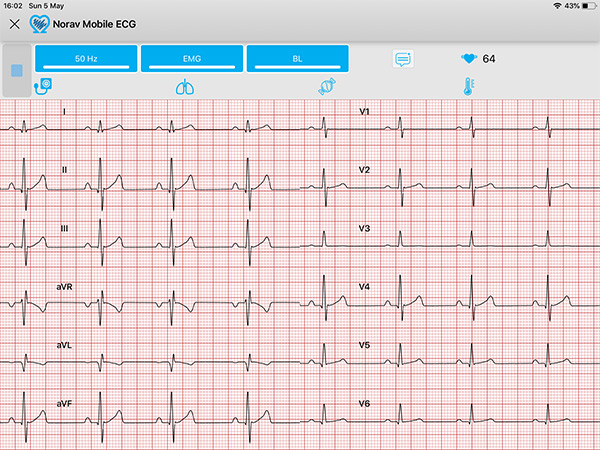Viewport: 600px width, 450px height.
Task: Tap the Sun 5 May date
Action: click(x=46, y=6)
